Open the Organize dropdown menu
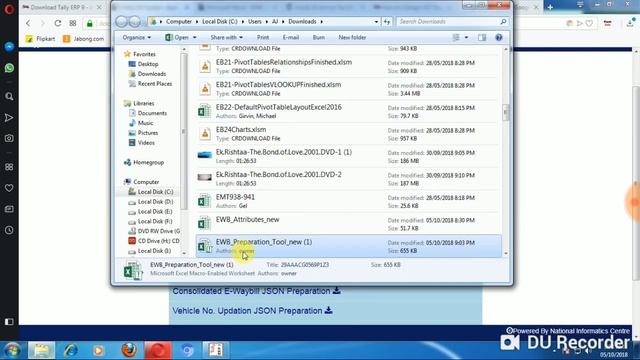The image size is (640, 360). pyautogui.click(x=137, y=38)
